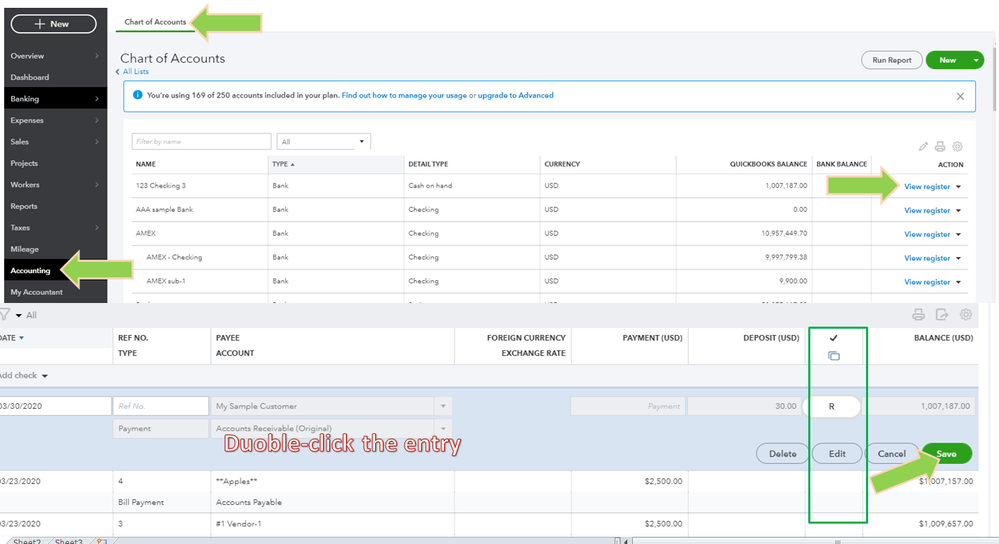This screenshot has height=544, width=999.
Task: Open the account type filter dropdown
Action: pyautogui.click(x=323, y=141)
